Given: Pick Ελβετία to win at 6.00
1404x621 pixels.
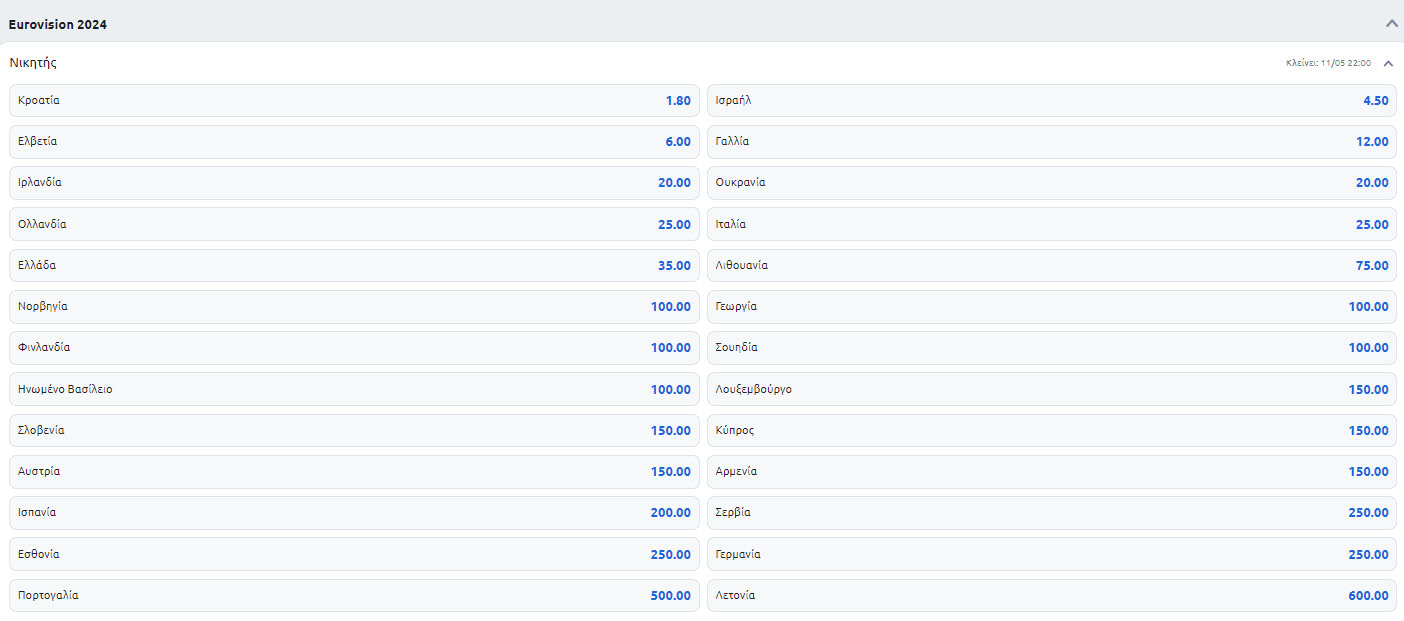Looking at the screenshot, I should (354, 142).
